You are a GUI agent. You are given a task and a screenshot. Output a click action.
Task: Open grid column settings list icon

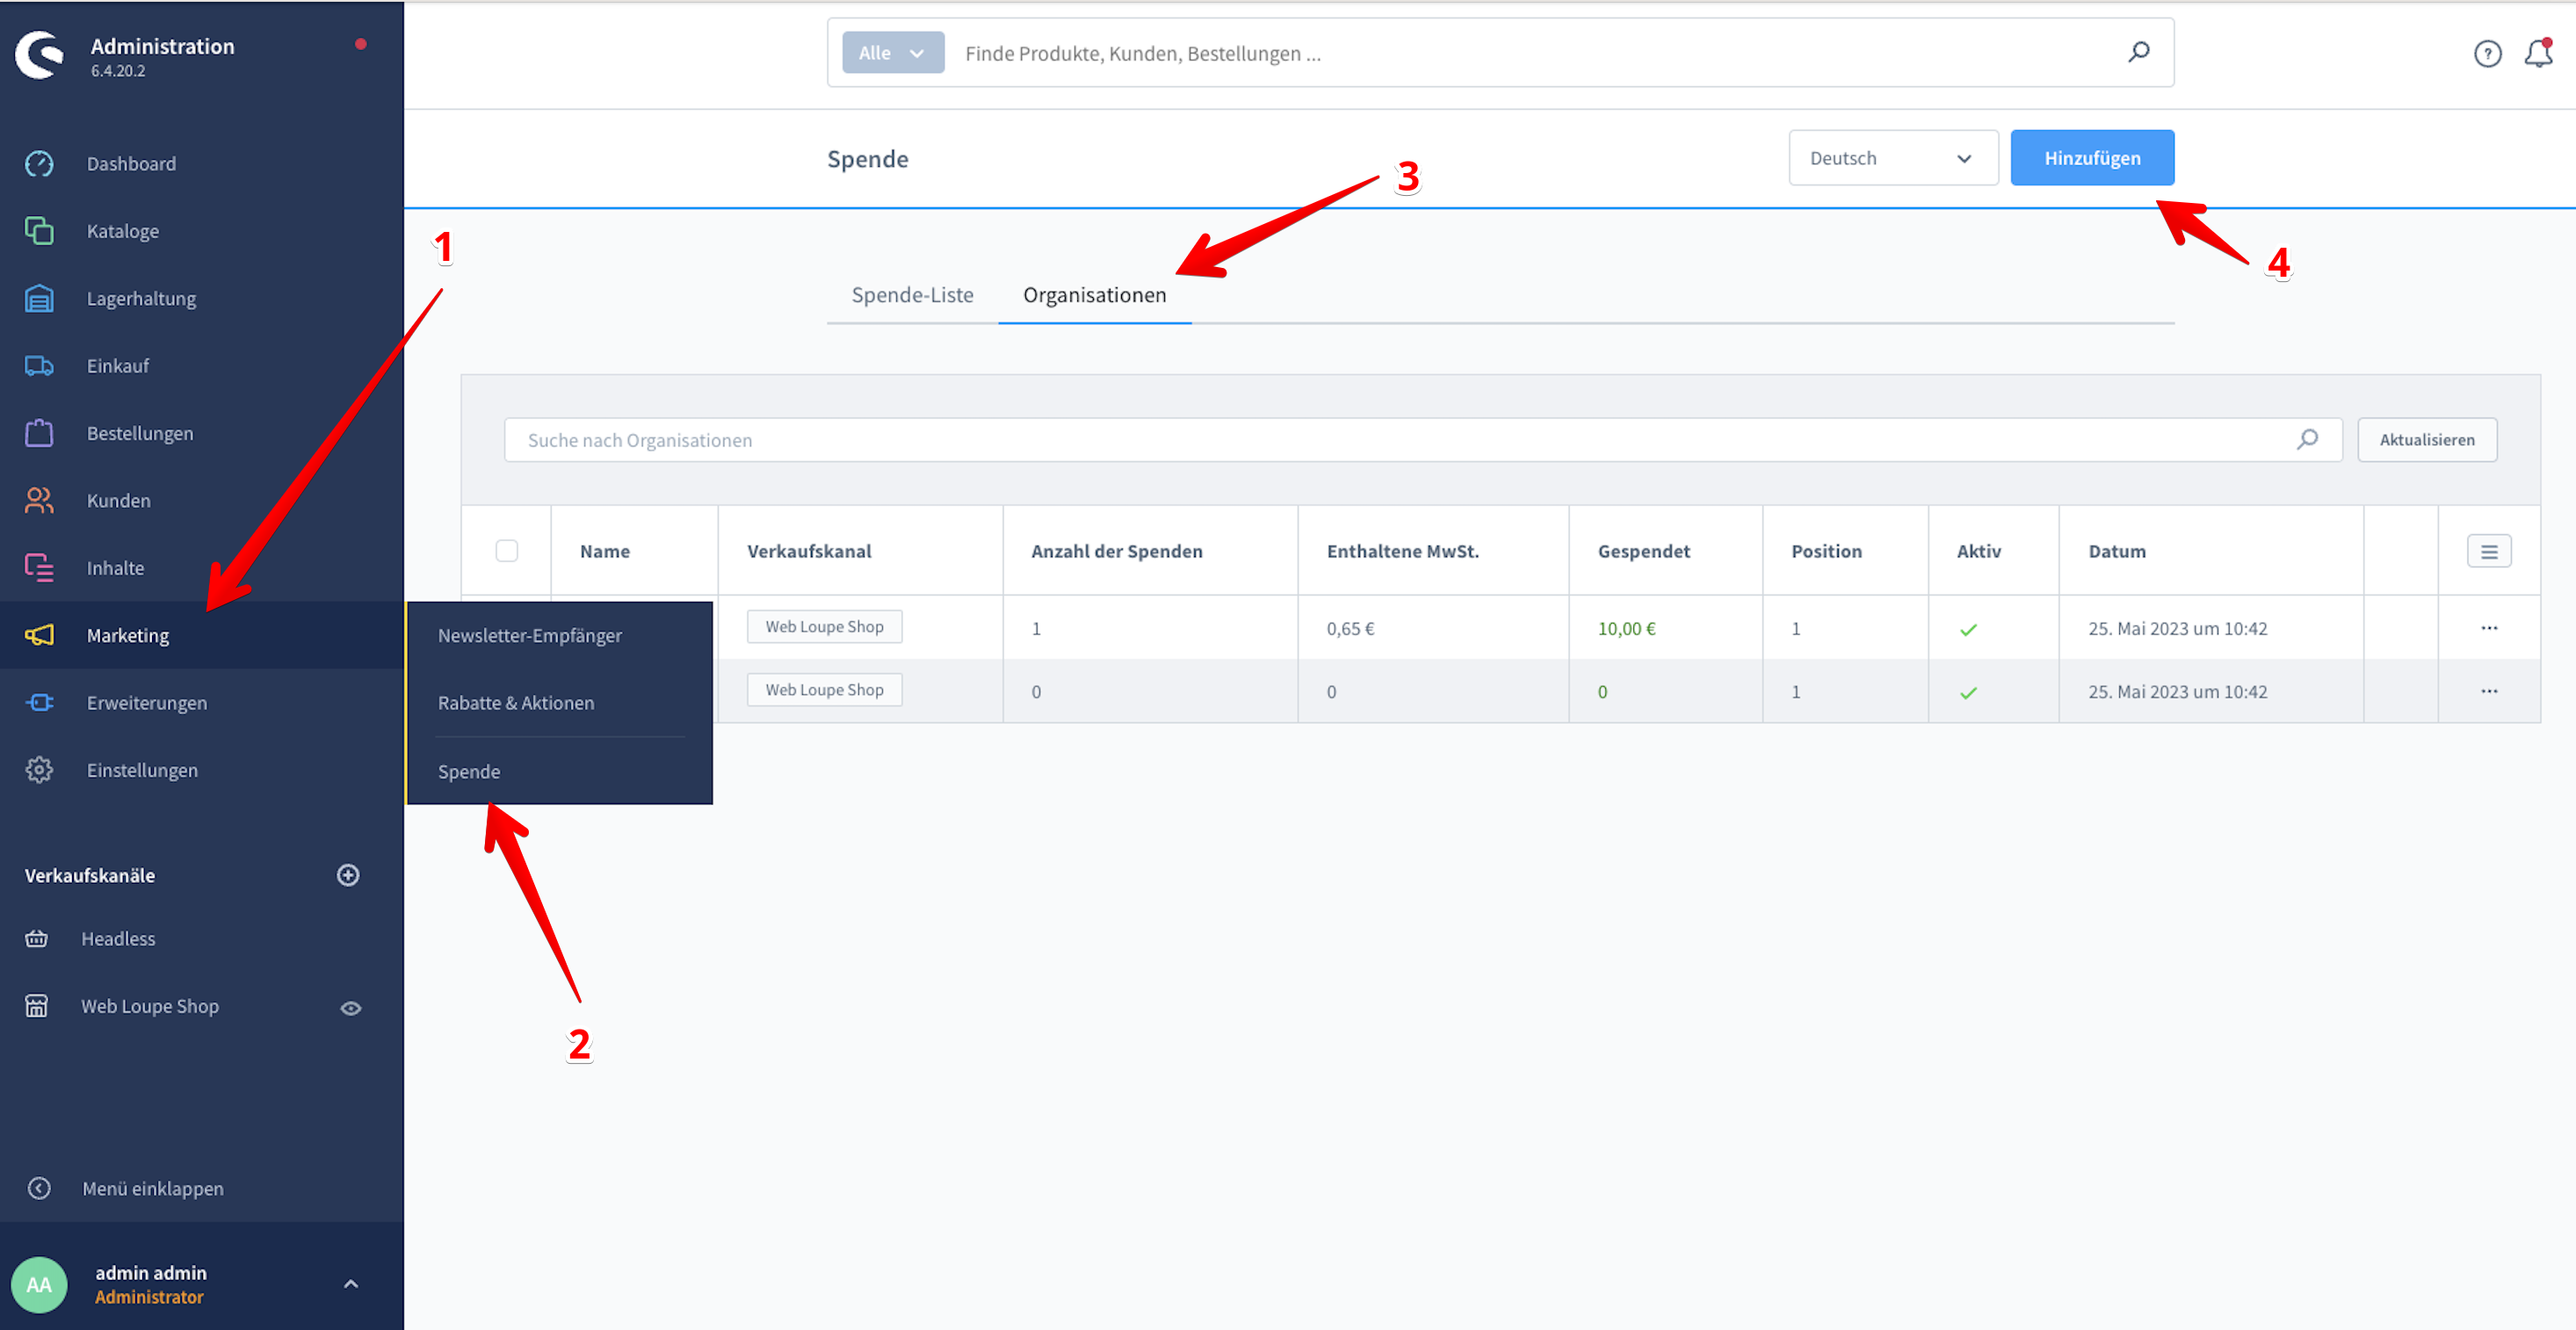2488,551
